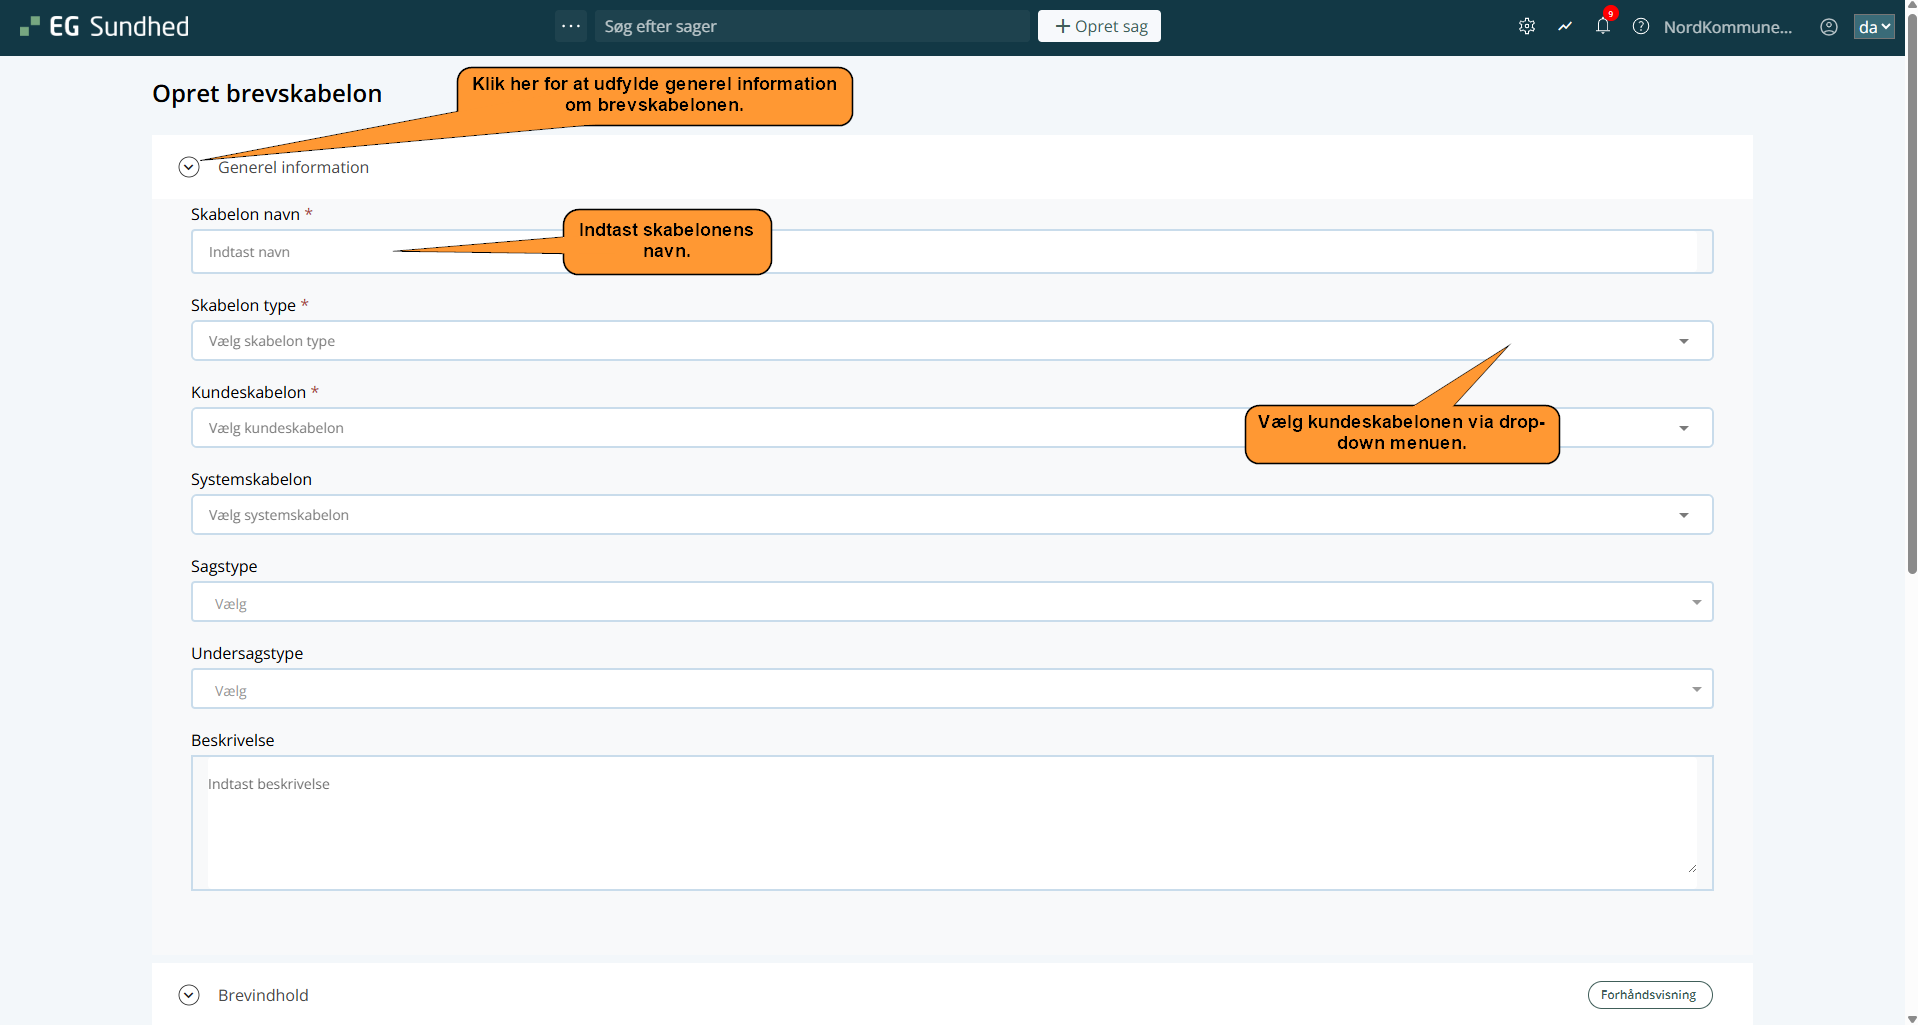
Task: Expand the Brevindhold section
Action: tap(189, 995)
